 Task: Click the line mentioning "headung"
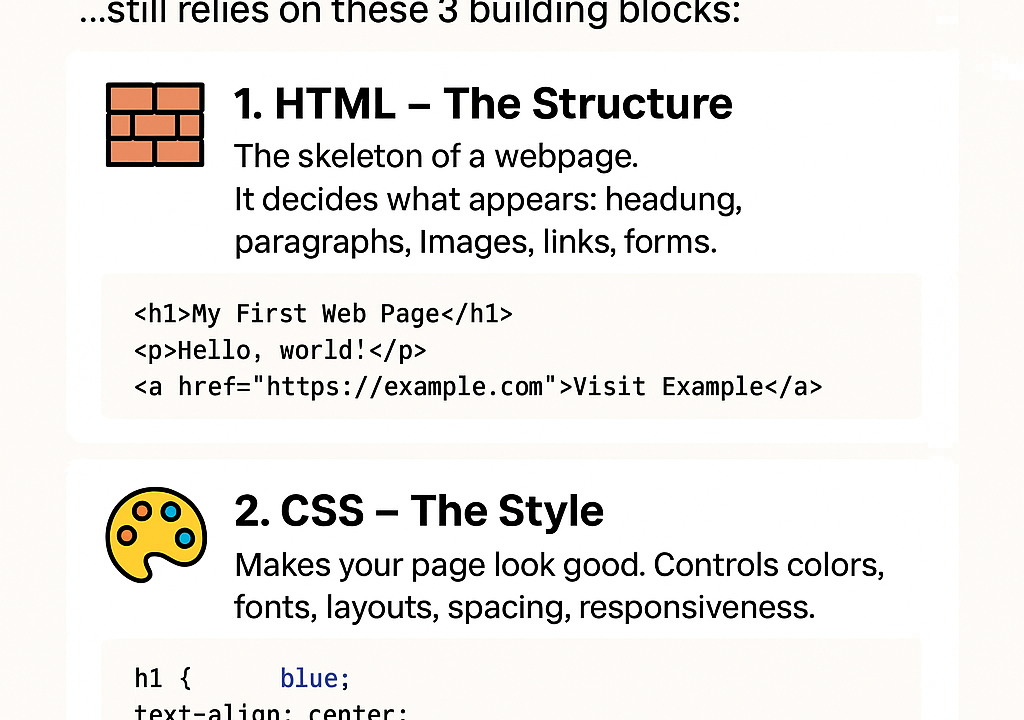(x=488, y=199)
